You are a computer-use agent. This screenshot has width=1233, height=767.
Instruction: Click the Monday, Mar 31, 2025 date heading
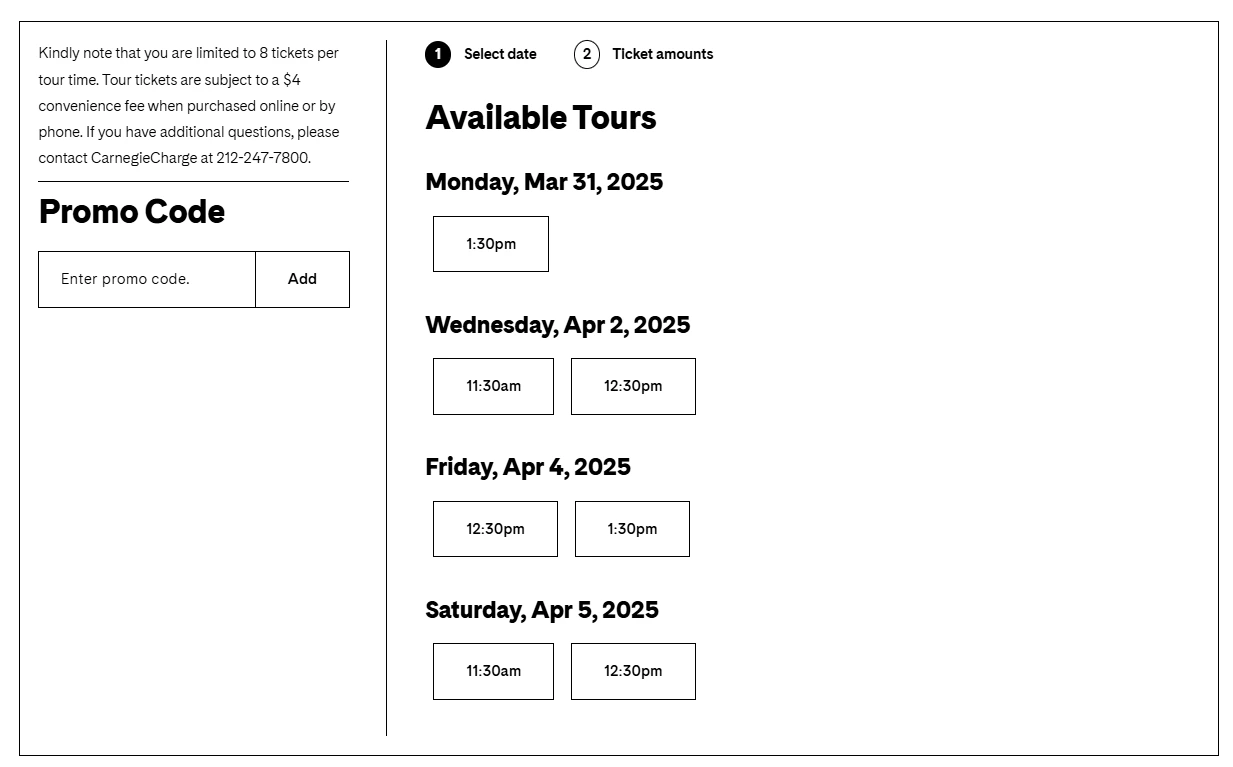click(544, 182)
